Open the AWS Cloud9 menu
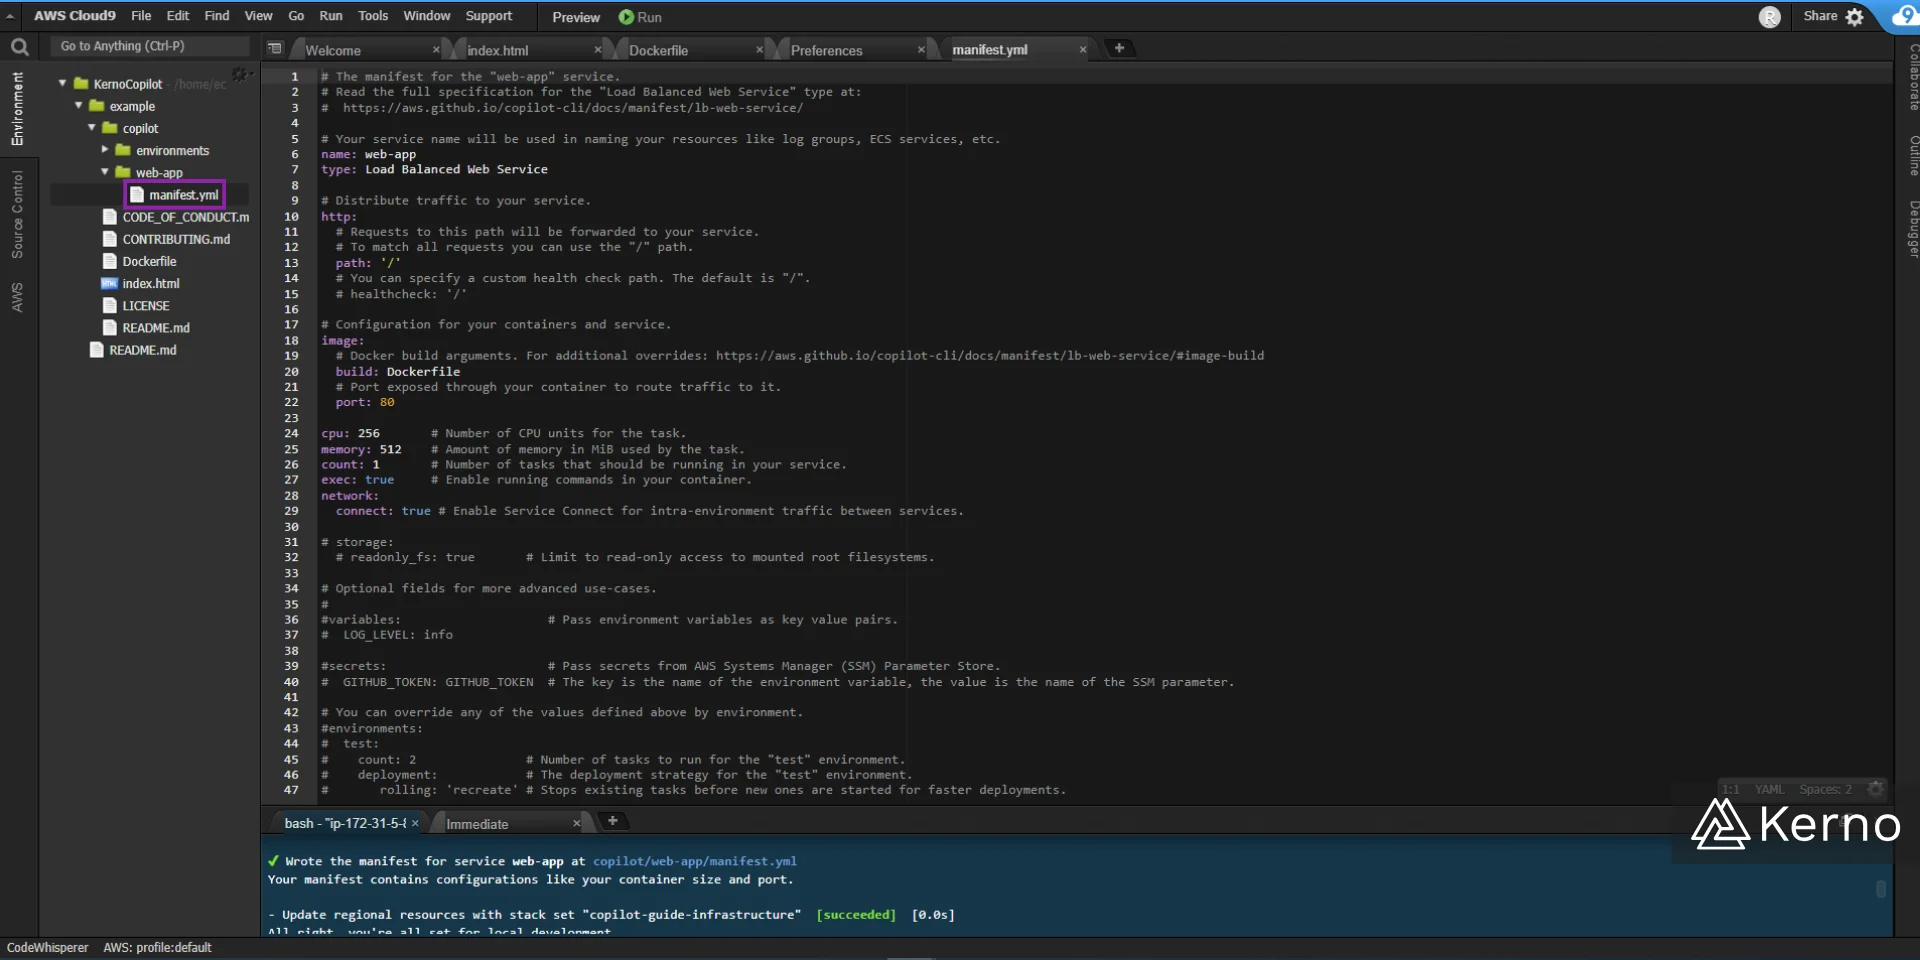The width and height of the screenshot is (1920, 960). tap(75, 16)
